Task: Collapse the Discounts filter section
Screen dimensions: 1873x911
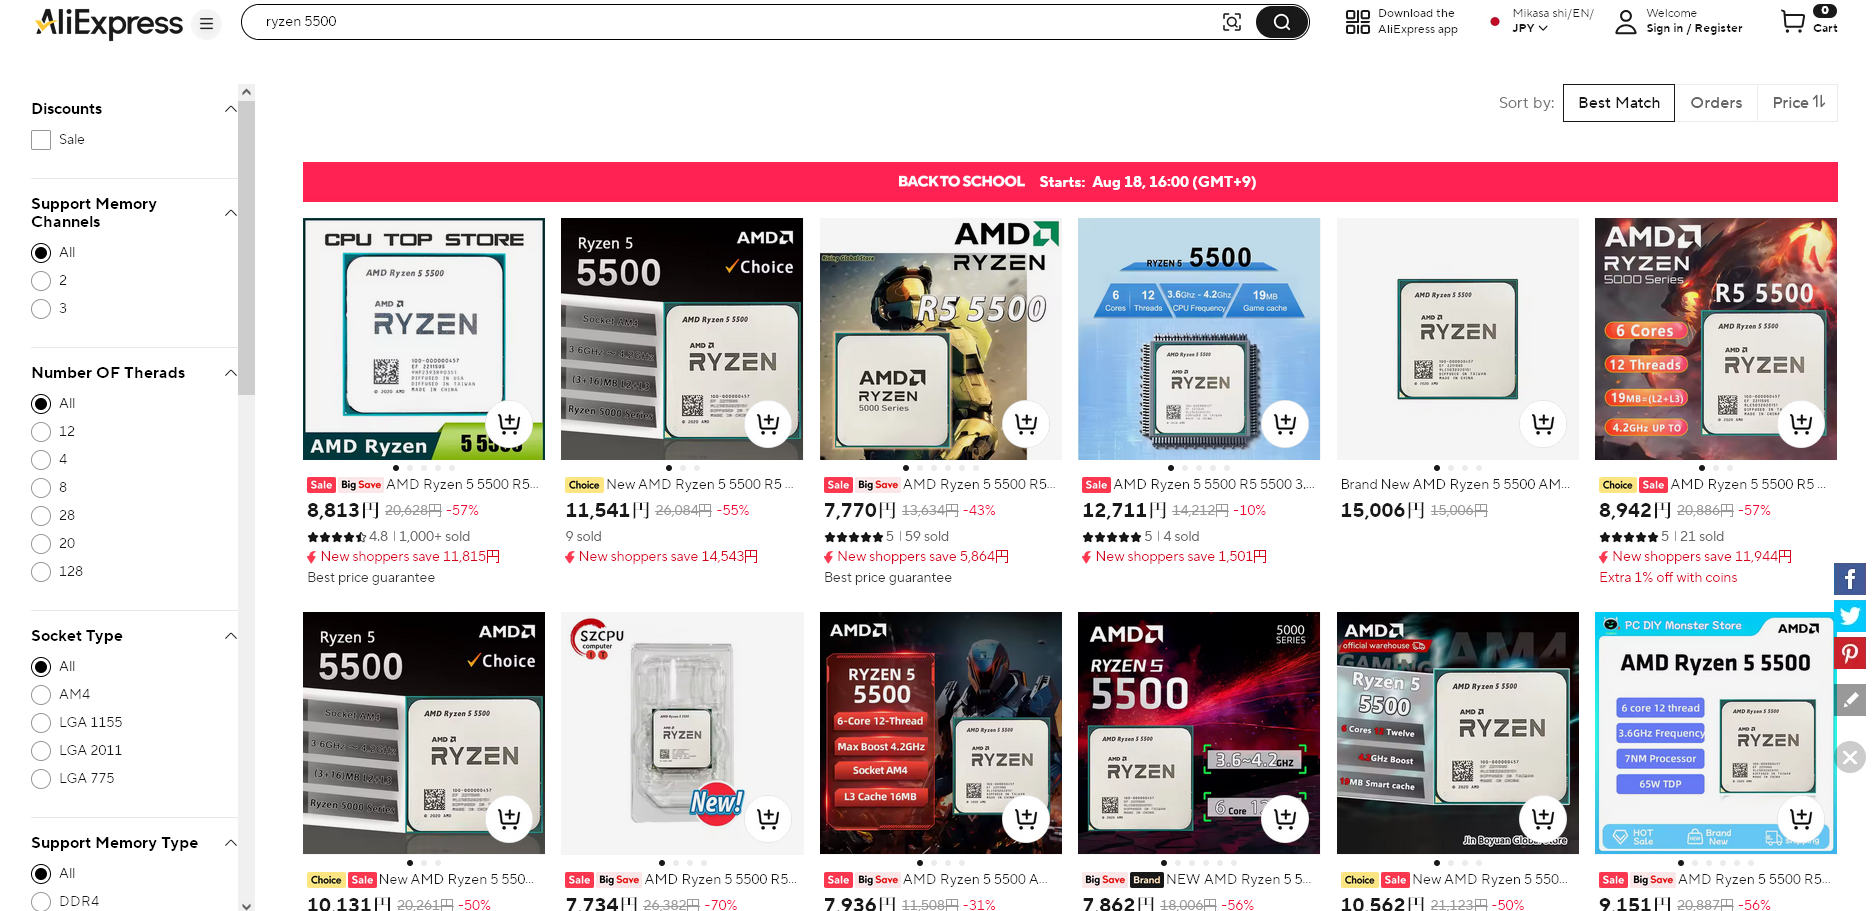Action: tap(230, 109)
